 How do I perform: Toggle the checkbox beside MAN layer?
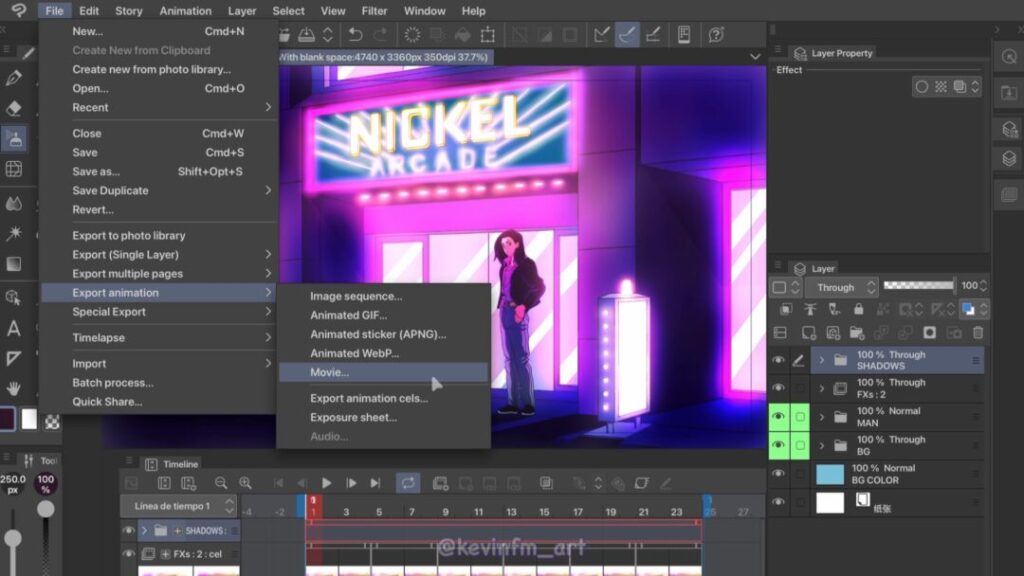click(x=800, y=417)
